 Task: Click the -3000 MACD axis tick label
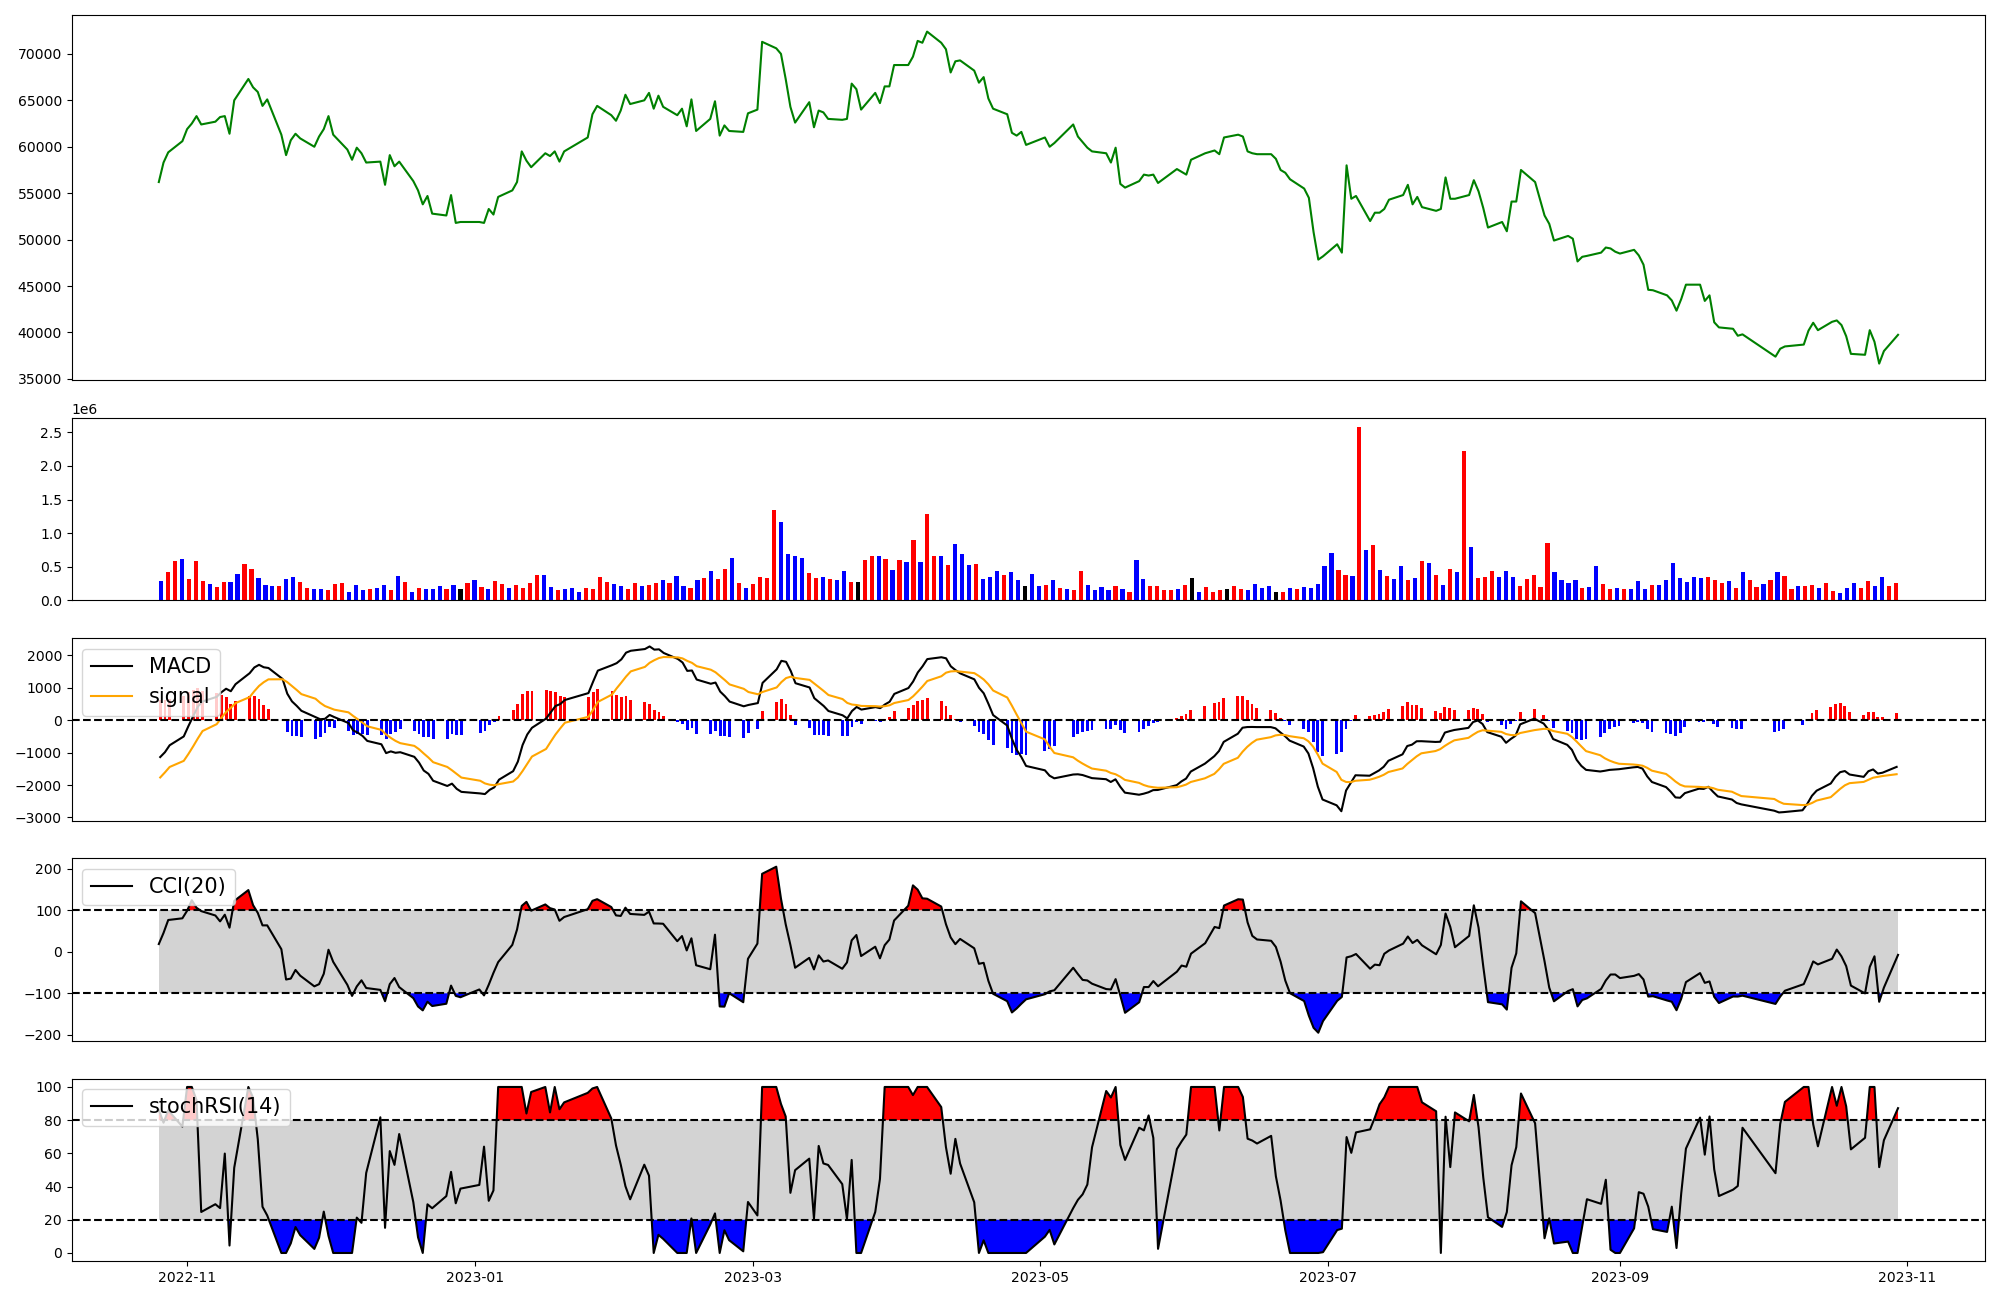[x=40, y=818]
